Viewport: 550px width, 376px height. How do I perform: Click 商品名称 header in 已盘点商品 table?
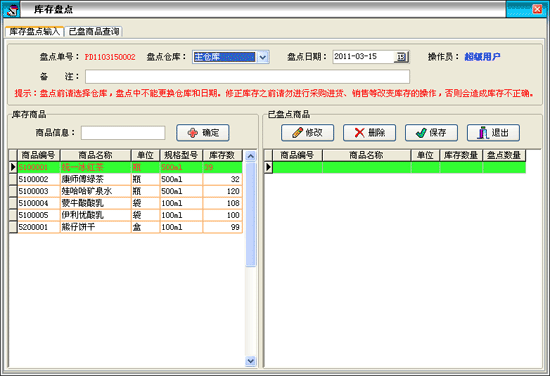[367, 155]
